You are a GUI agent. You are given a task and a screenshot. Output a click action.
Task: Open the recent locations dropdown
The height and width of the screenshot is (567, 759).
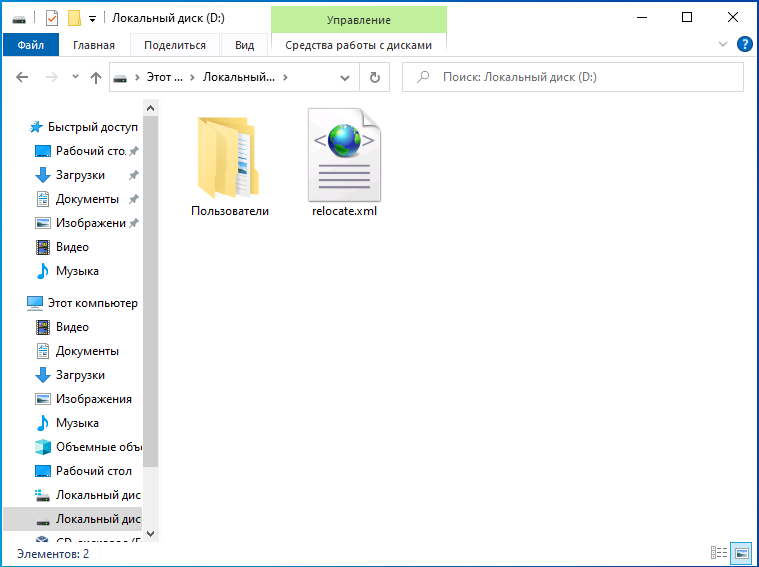[x=75, y=77]
